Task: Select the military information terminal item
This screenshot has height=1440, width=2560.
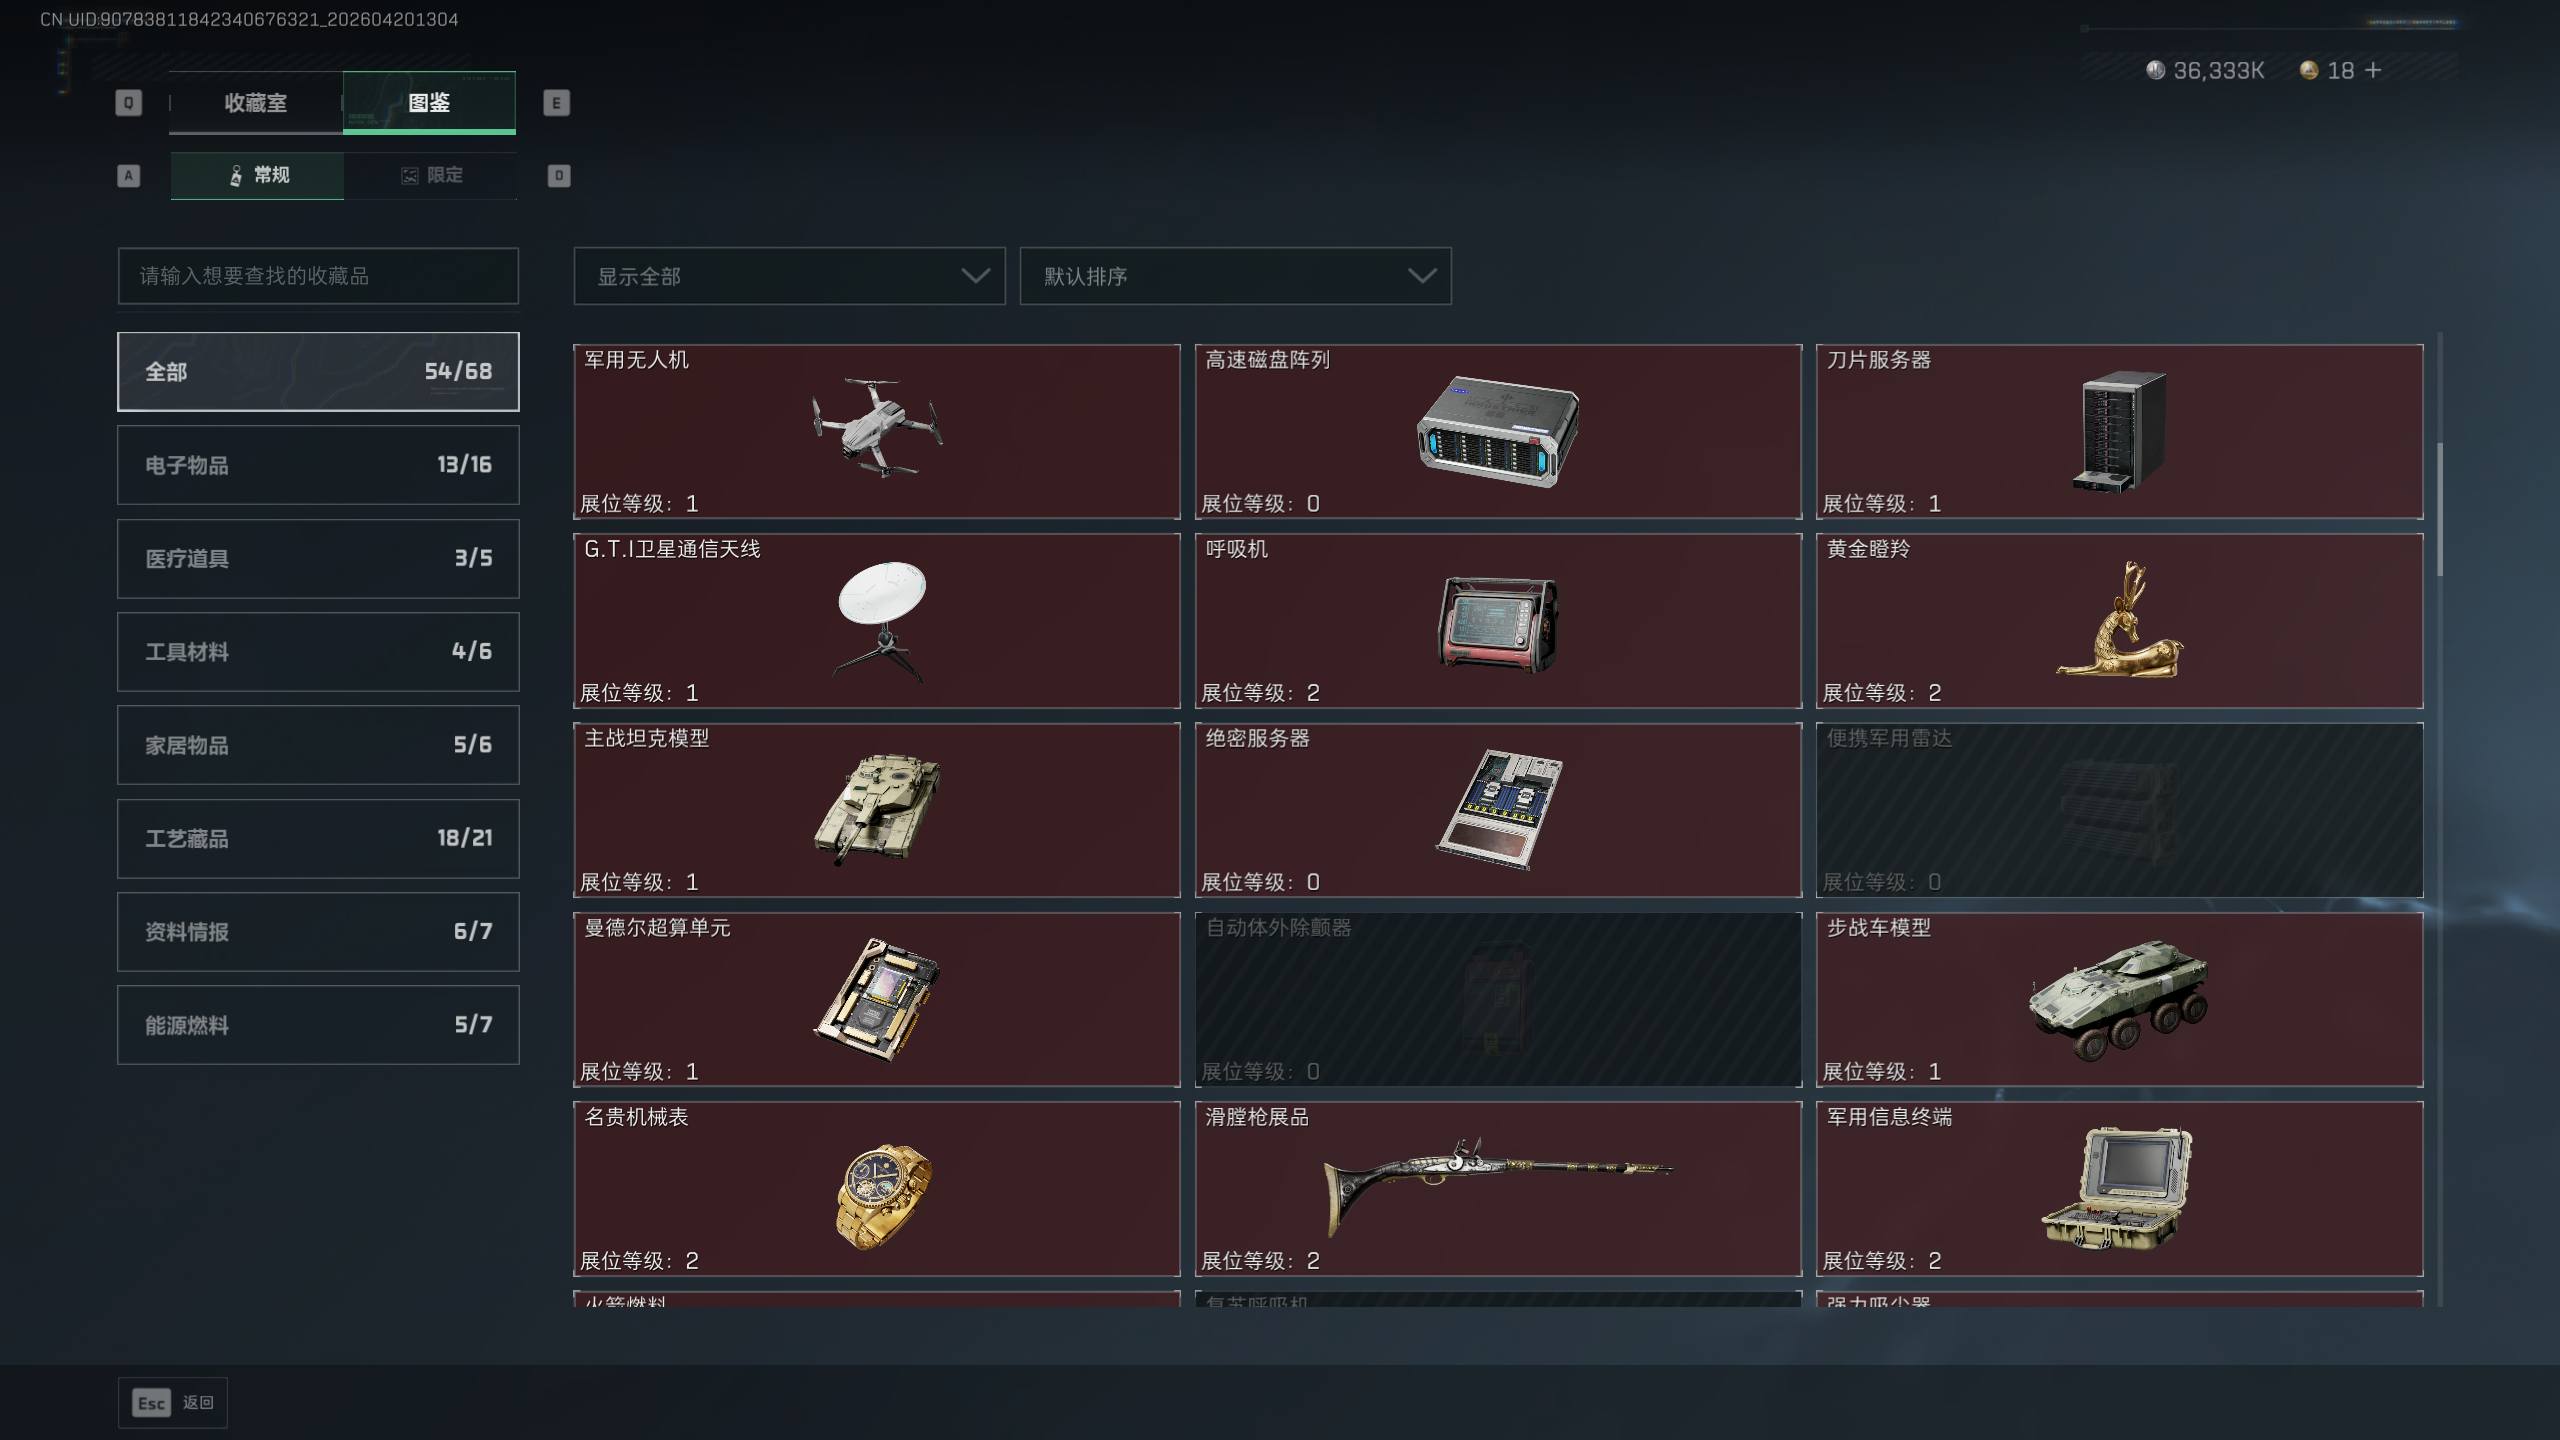Action: point(2119,1189)
